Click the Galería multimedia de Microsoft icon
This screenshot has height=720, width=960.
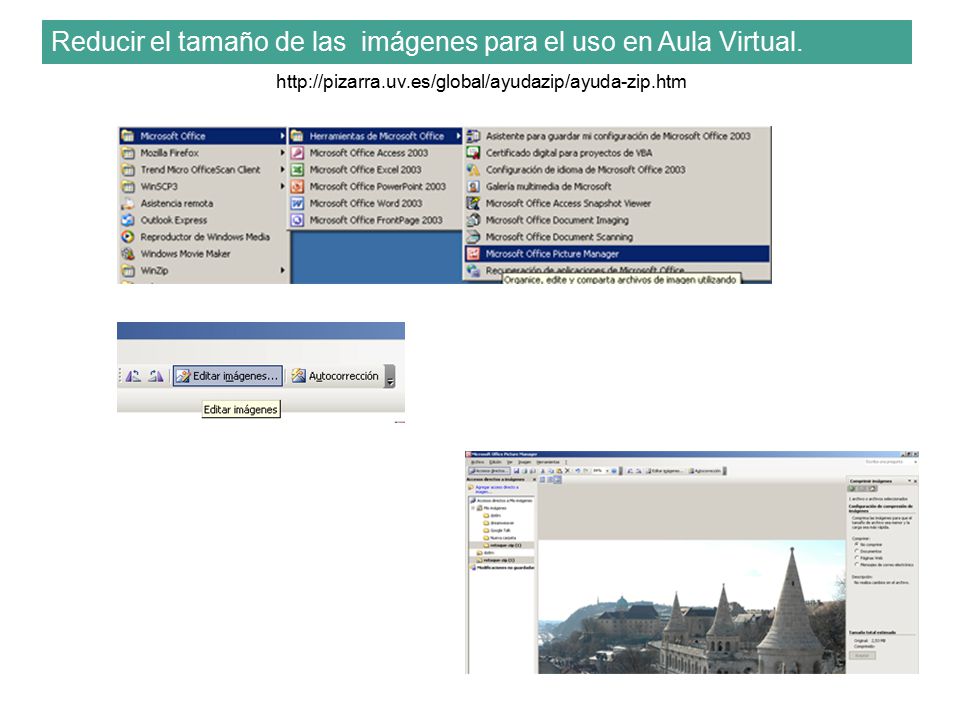(473, 186)
